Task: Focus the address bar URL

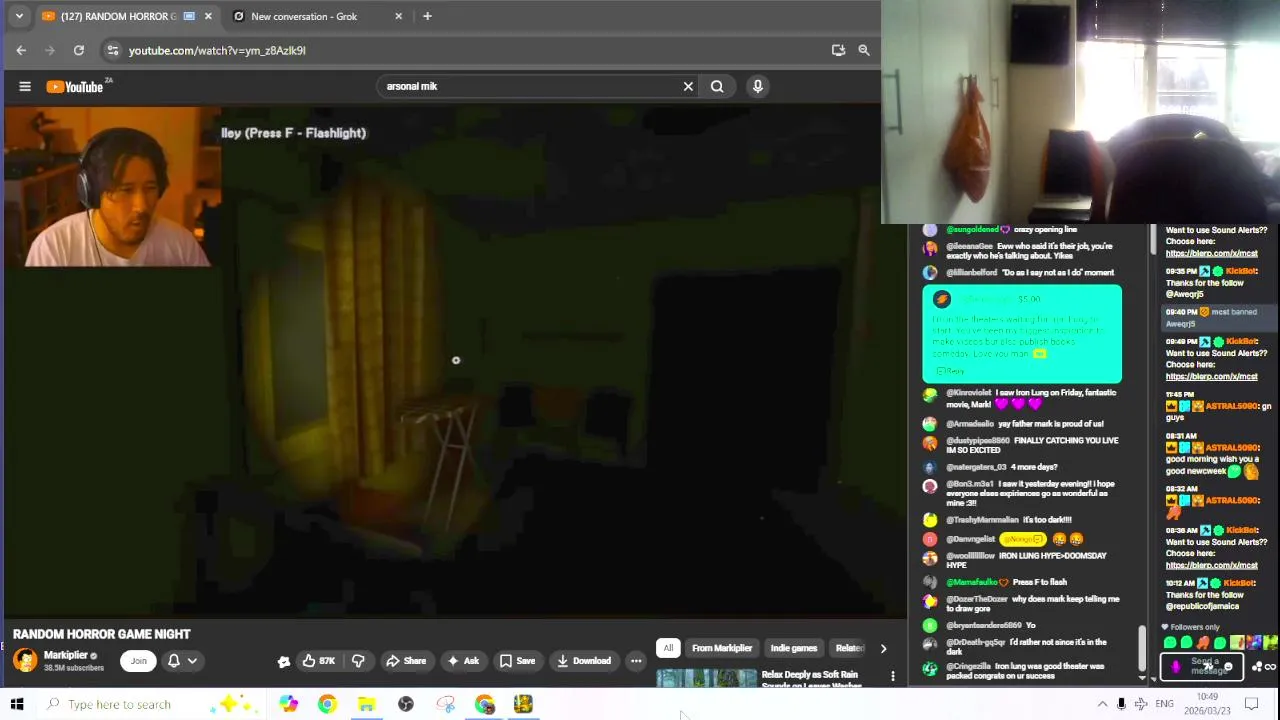Action: (217, 50)
